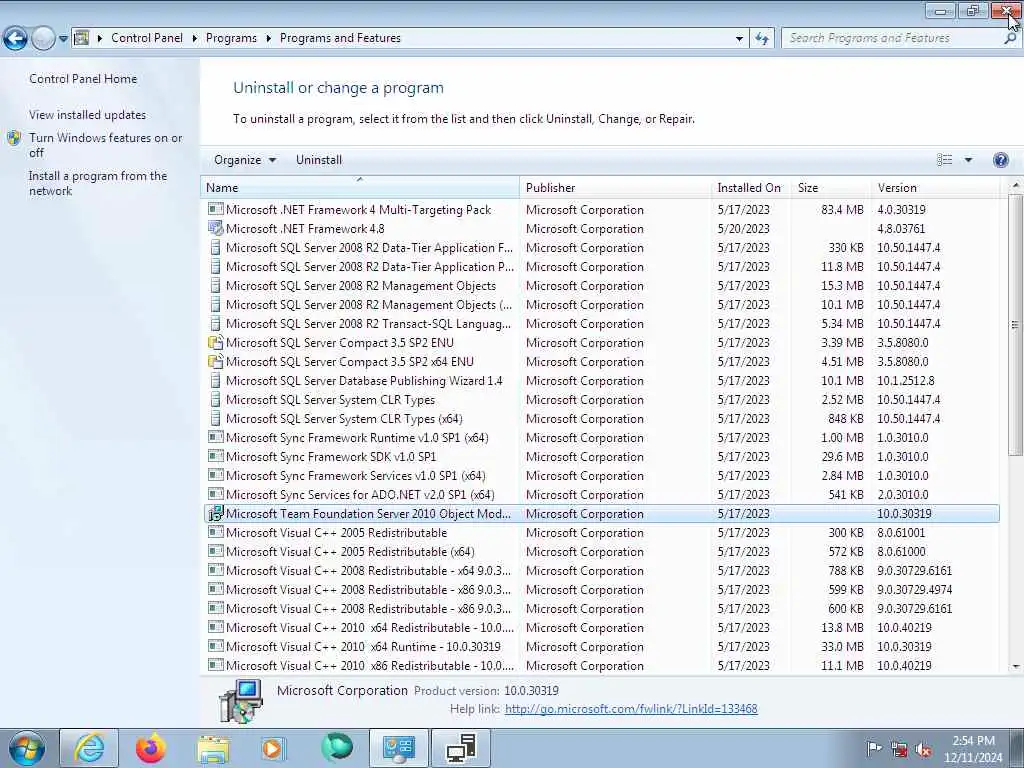Click the installer icon in details pane
1024x768 pixels.
(x=241, y=701)
